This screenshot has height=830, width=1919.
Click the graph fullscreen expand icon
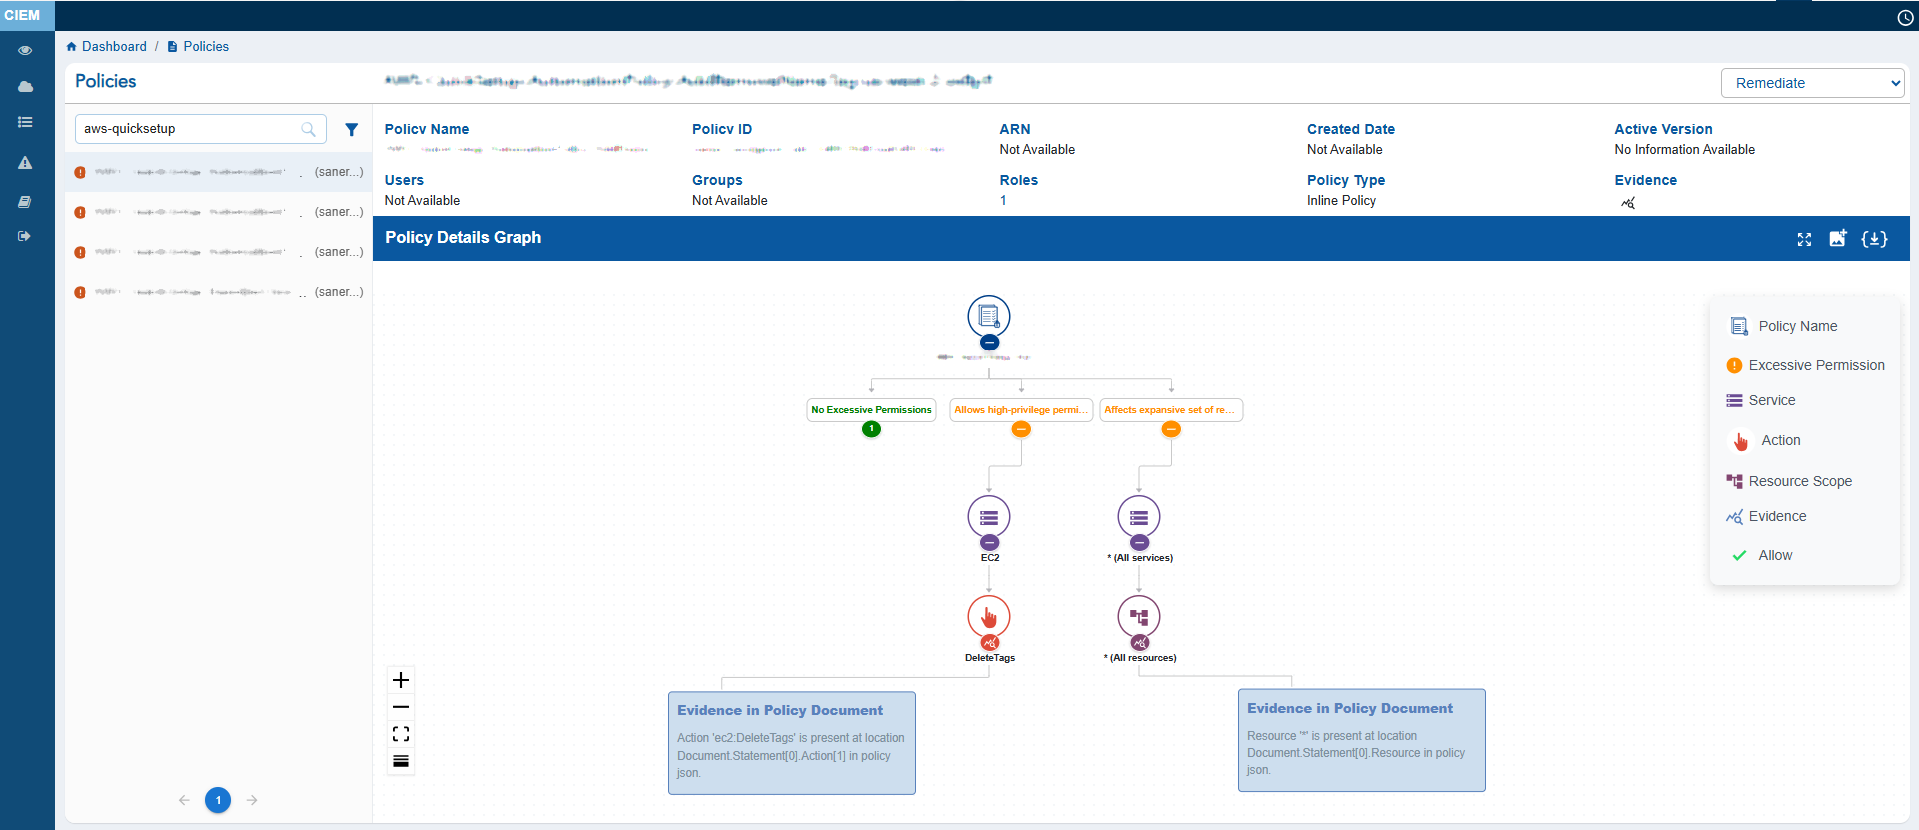1804,239
